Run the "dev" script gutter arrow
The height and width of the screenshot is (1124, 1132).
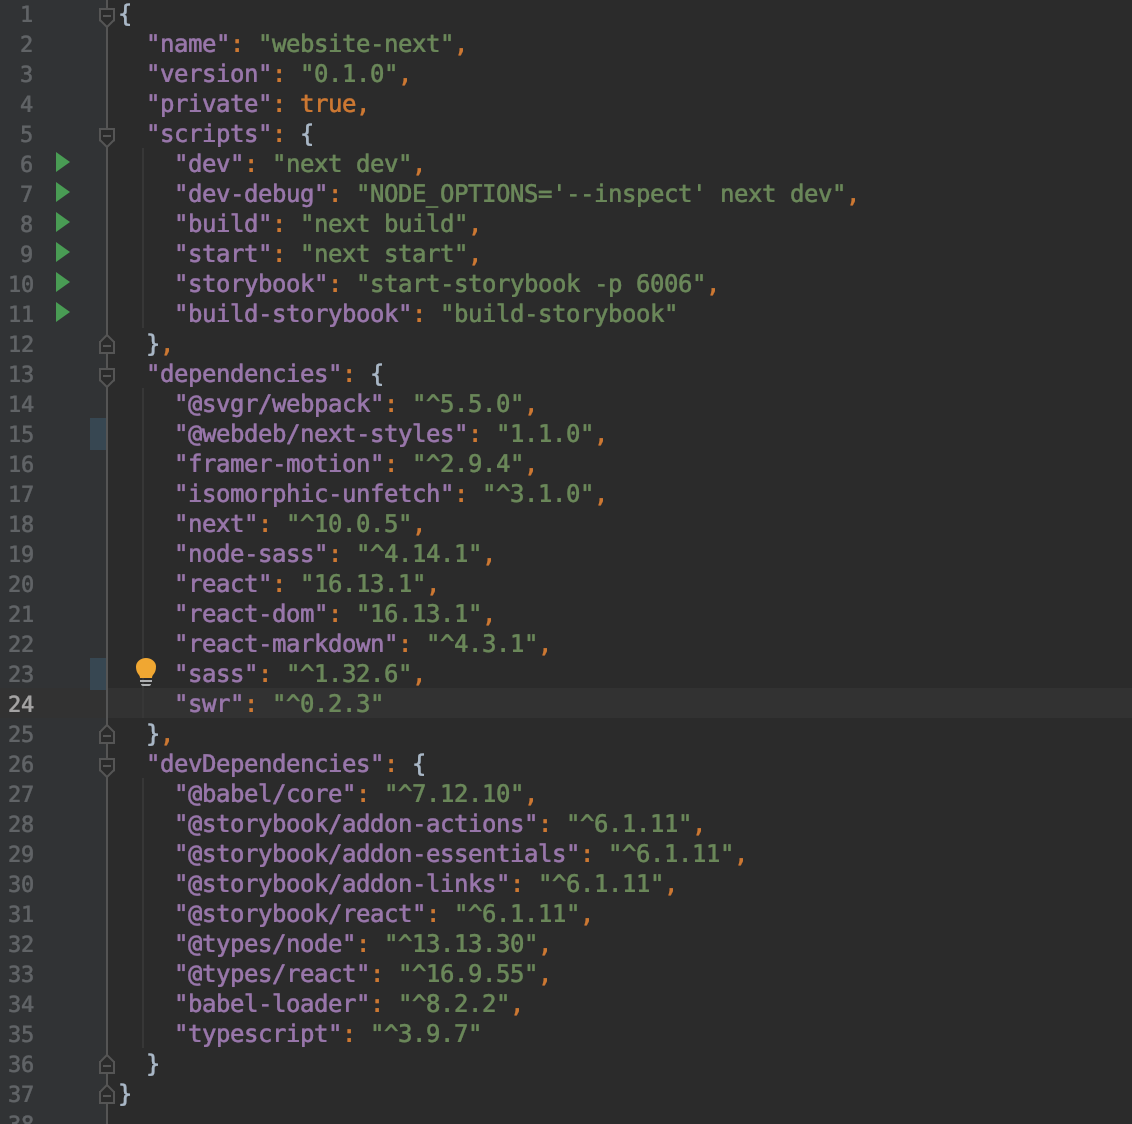pyautogui.click(x=63, y=162)
